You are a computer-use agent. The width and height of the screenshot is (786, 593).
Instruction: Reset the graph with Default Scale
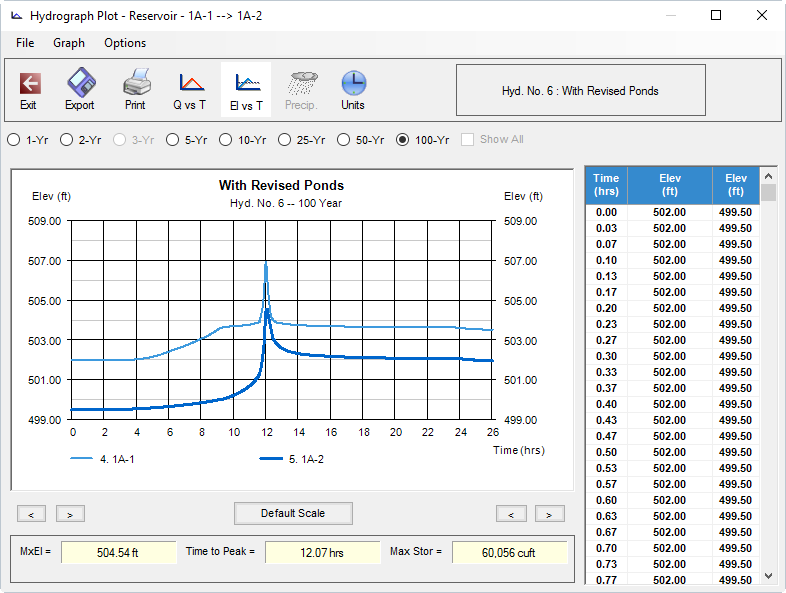click(x=293, y=513)
